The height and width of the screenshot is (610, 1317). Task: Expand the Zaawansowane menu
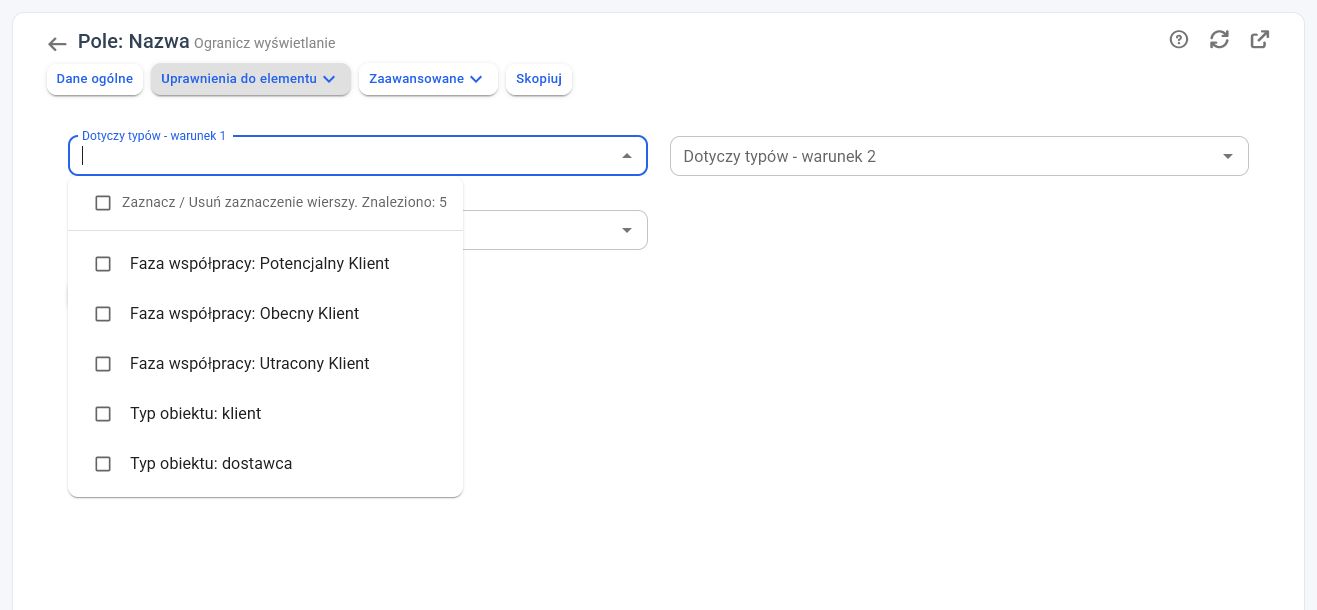428,79
